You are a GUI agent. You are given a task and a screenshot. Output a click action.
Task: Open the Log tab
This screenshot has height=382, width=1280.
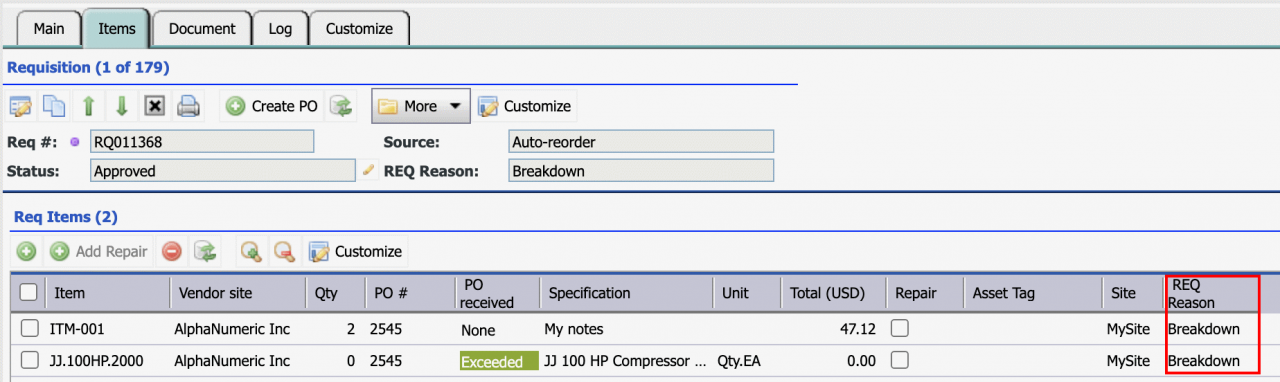(280, 28)
